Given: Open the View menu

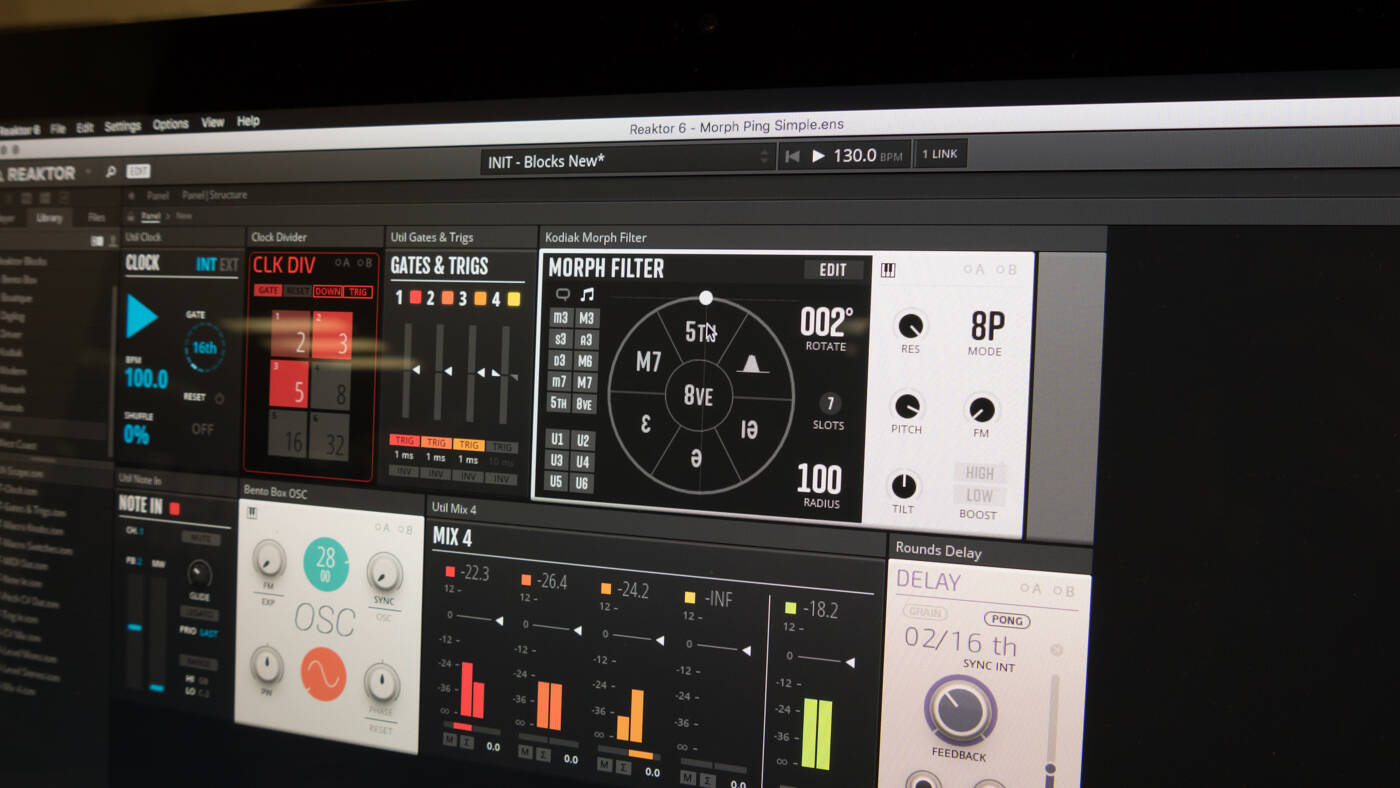Looking at the screenshot, I should pos(212,122).
